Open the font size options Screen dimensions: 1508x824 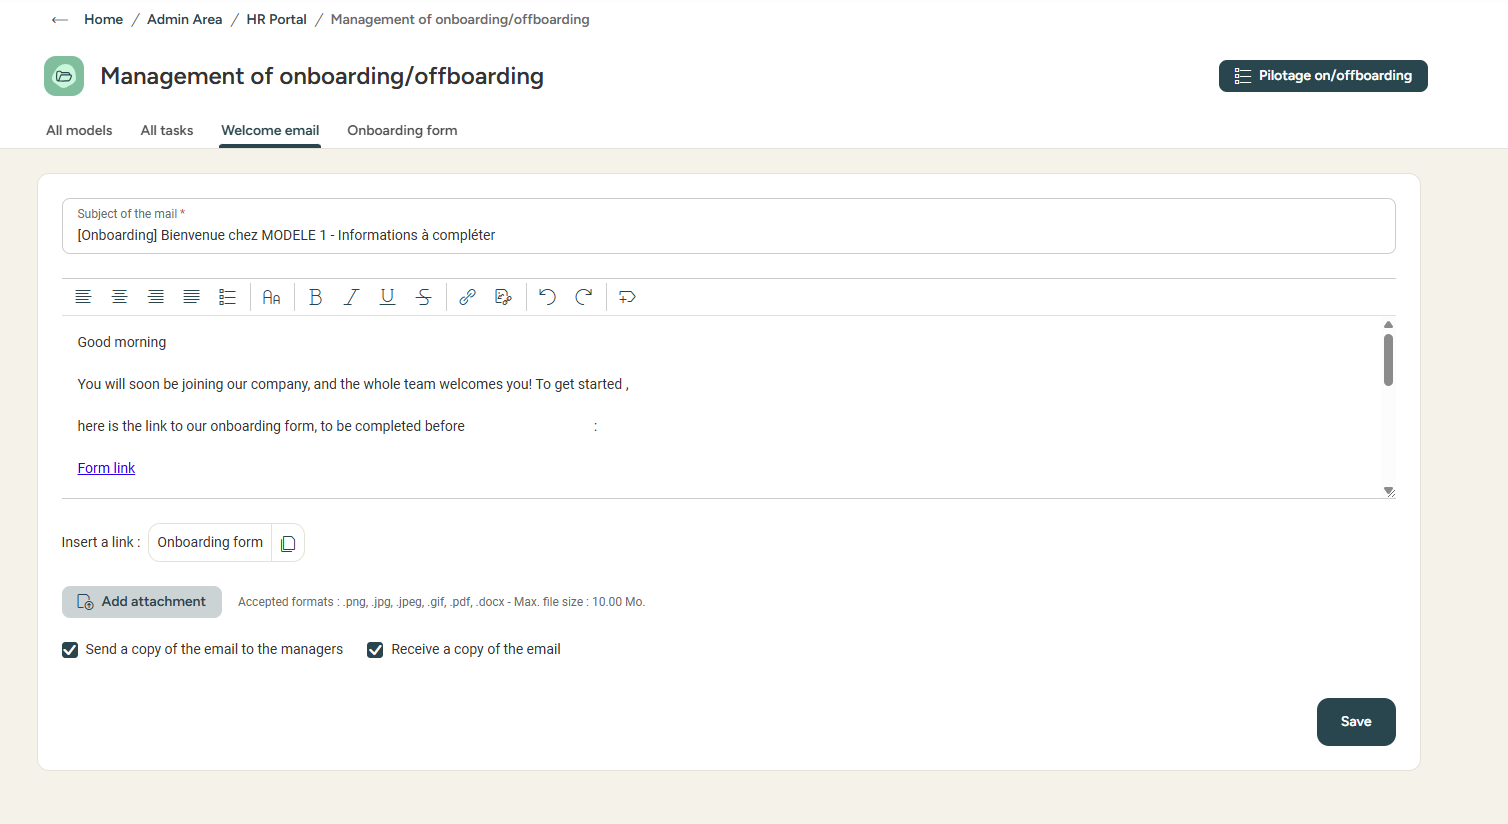point(271,297)
